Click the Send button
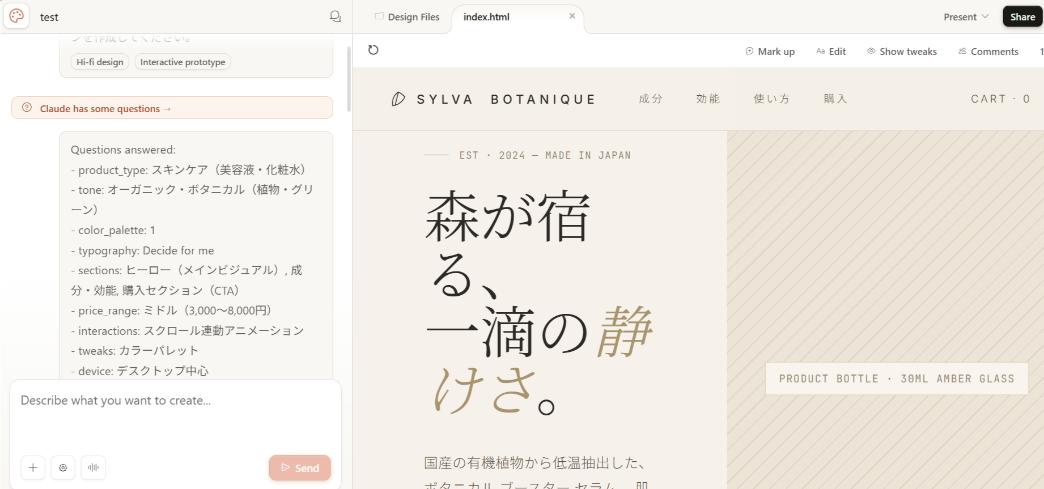The width and height of the screenshot is (1044, 489). pyautogui.click(x=300, y=468)
